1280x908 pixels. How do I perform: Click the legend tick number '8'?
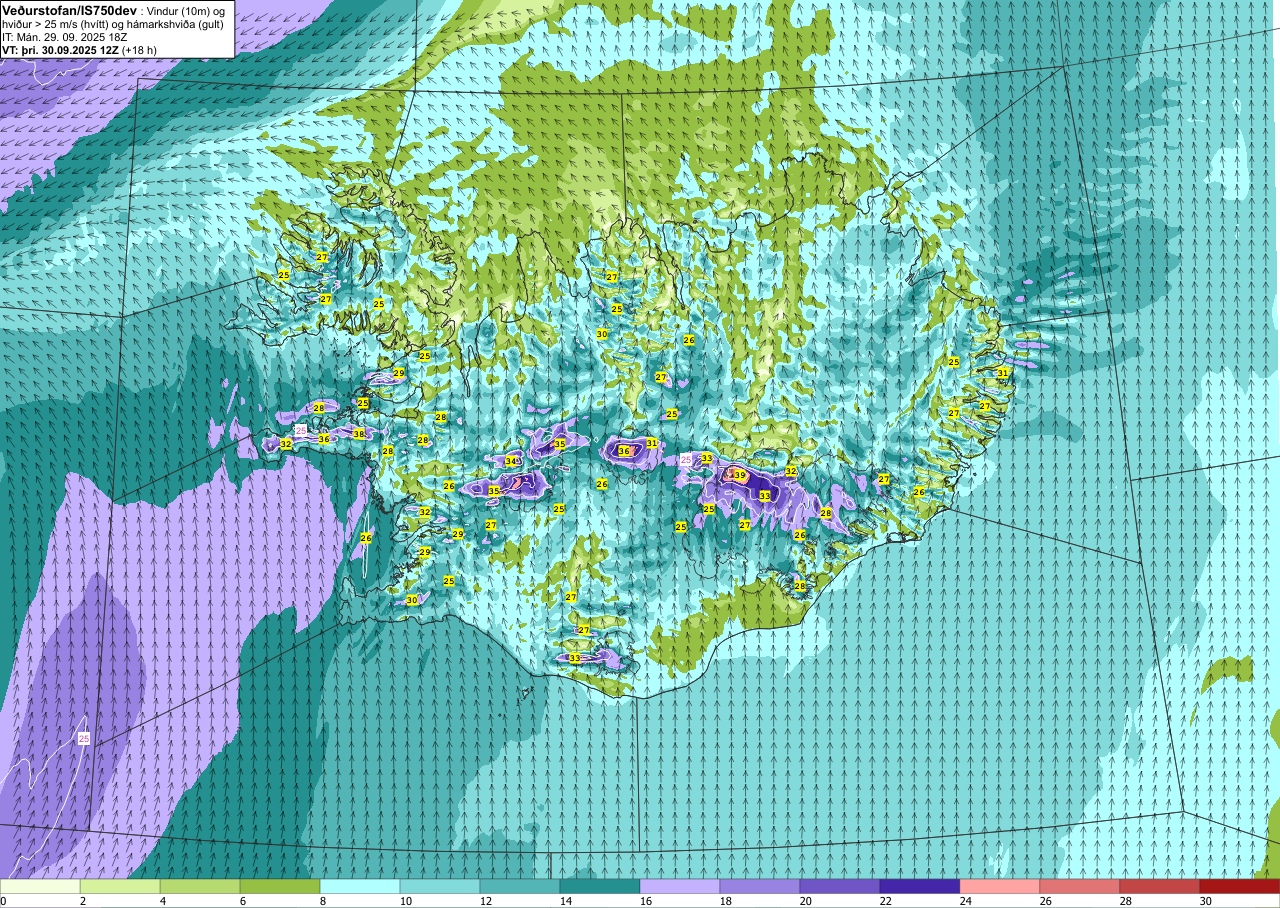[322, 901]
